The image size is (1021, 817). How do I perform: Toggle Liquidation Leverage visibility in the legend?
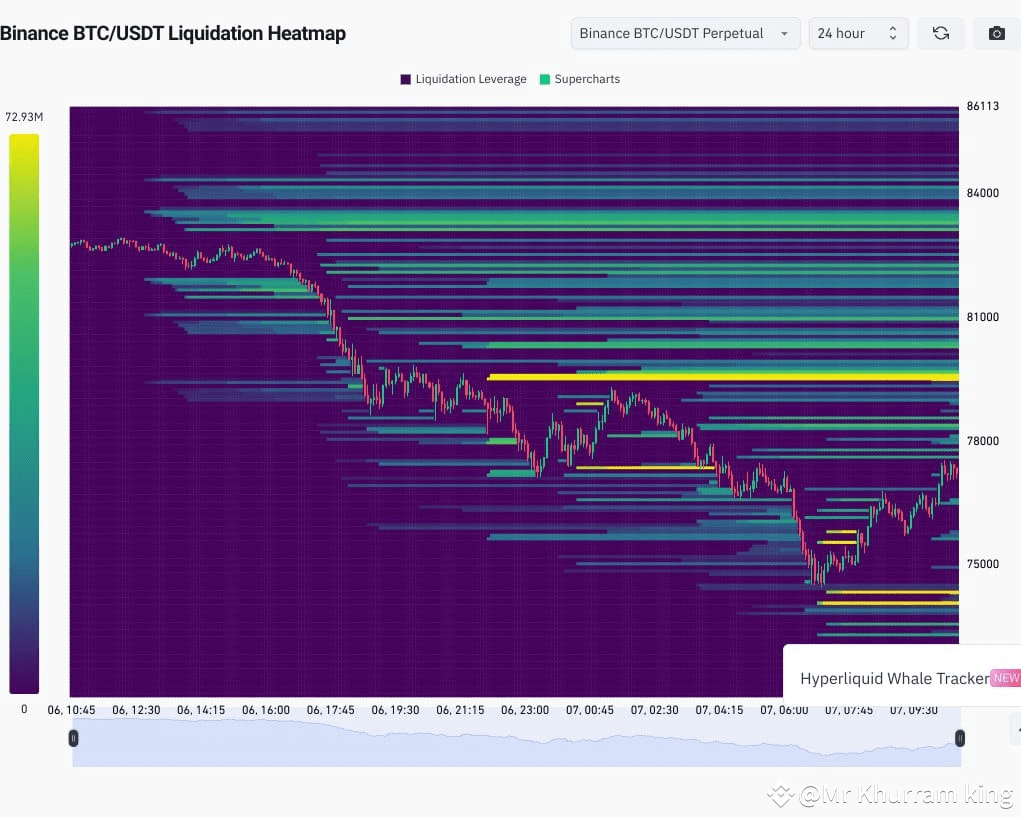point(462,79)
